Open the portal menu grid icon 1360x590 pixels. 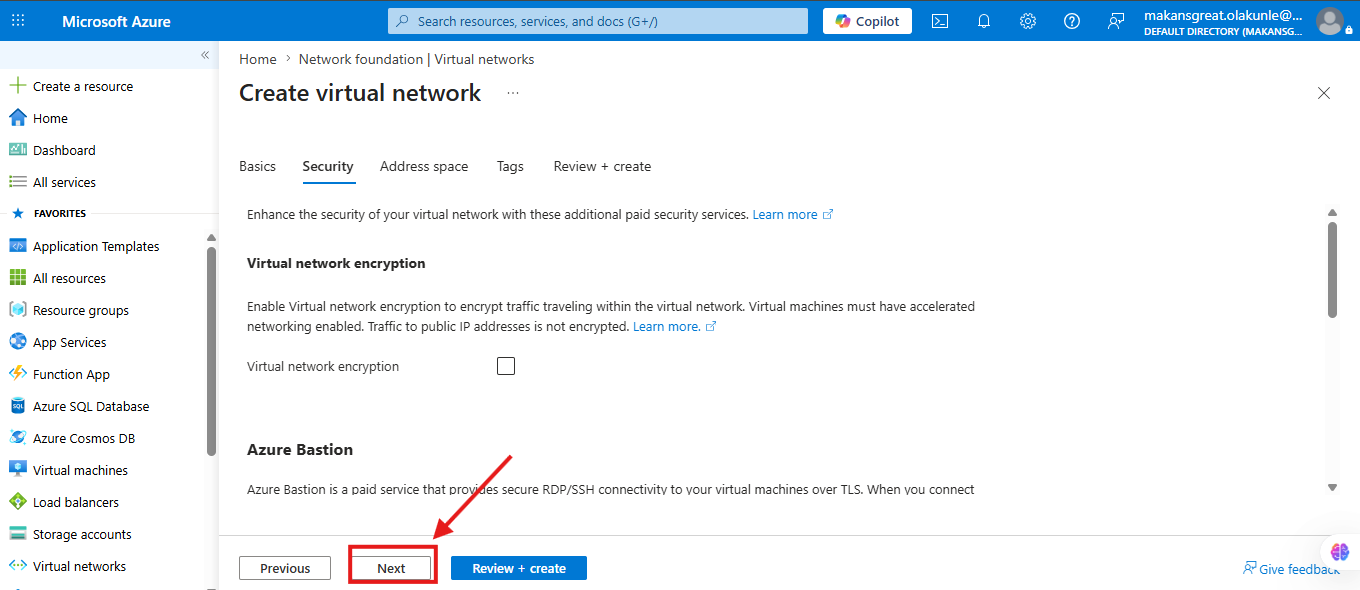tap(18, 21)
